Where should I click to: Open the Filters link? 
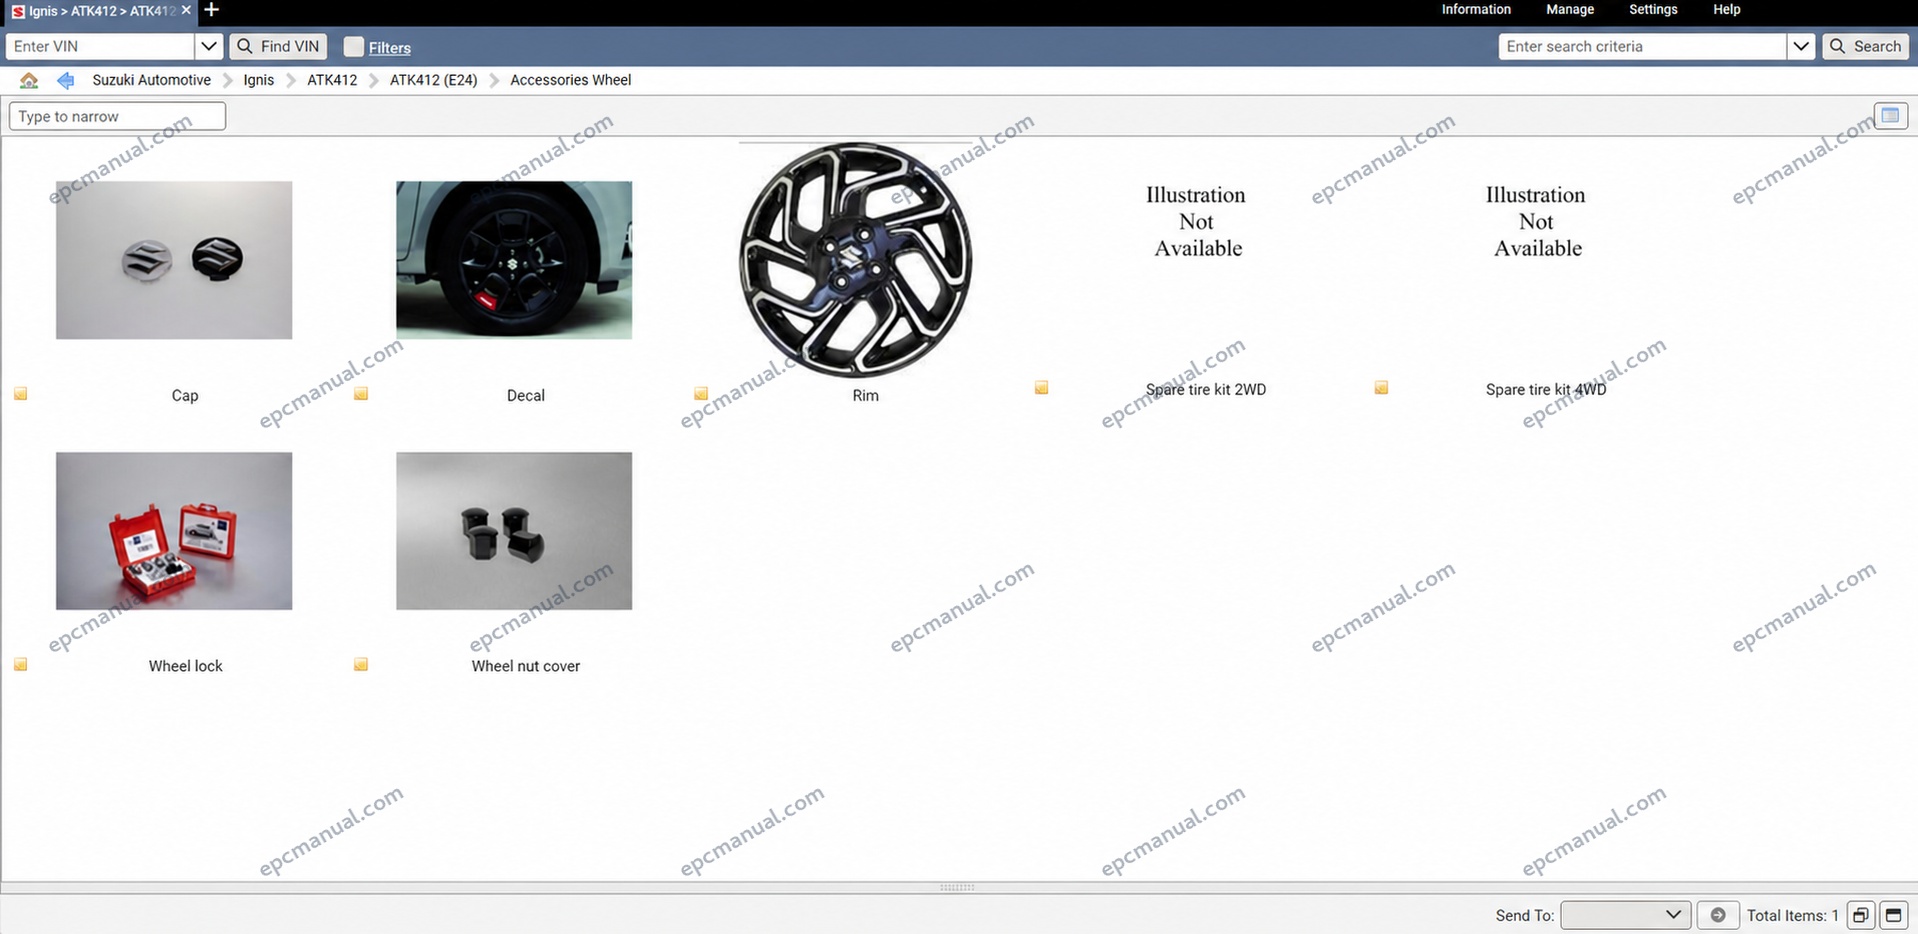tap(389, 48)
